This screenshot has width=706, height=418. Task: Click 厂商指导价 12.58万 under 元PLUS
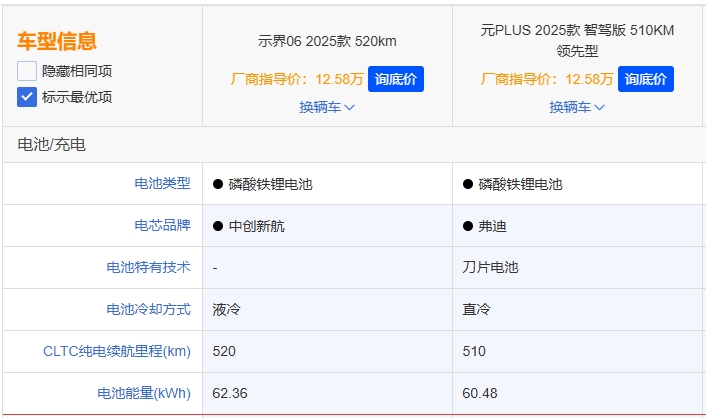pyautogui.click(x=547, y=79)
